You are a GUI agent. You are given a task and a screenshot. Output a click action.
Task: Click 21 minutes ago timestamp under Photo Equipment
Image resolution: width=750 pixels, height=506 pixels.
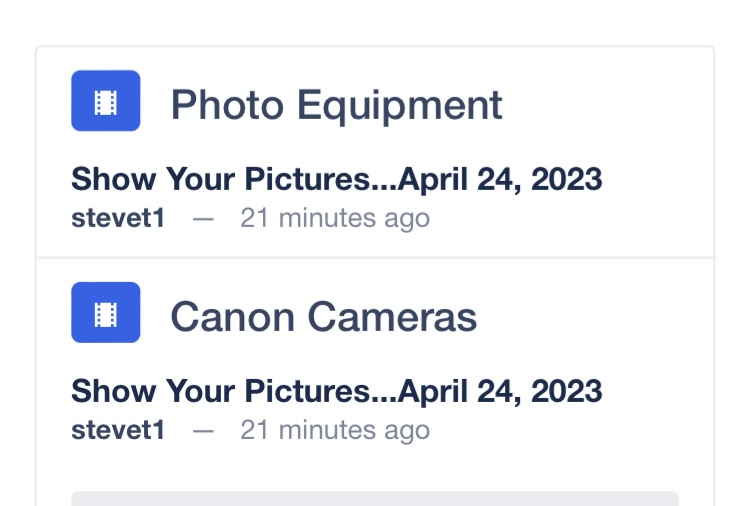tap(335, 219)
